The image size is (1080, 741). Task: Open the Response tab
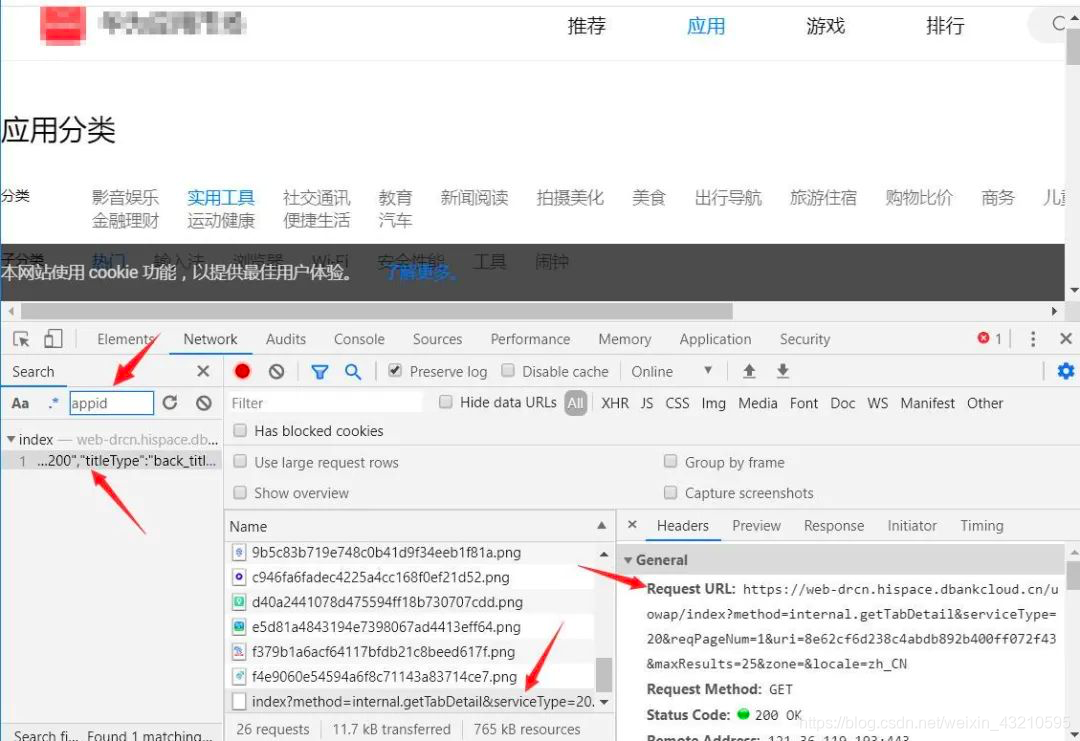(x=833, y=525)
